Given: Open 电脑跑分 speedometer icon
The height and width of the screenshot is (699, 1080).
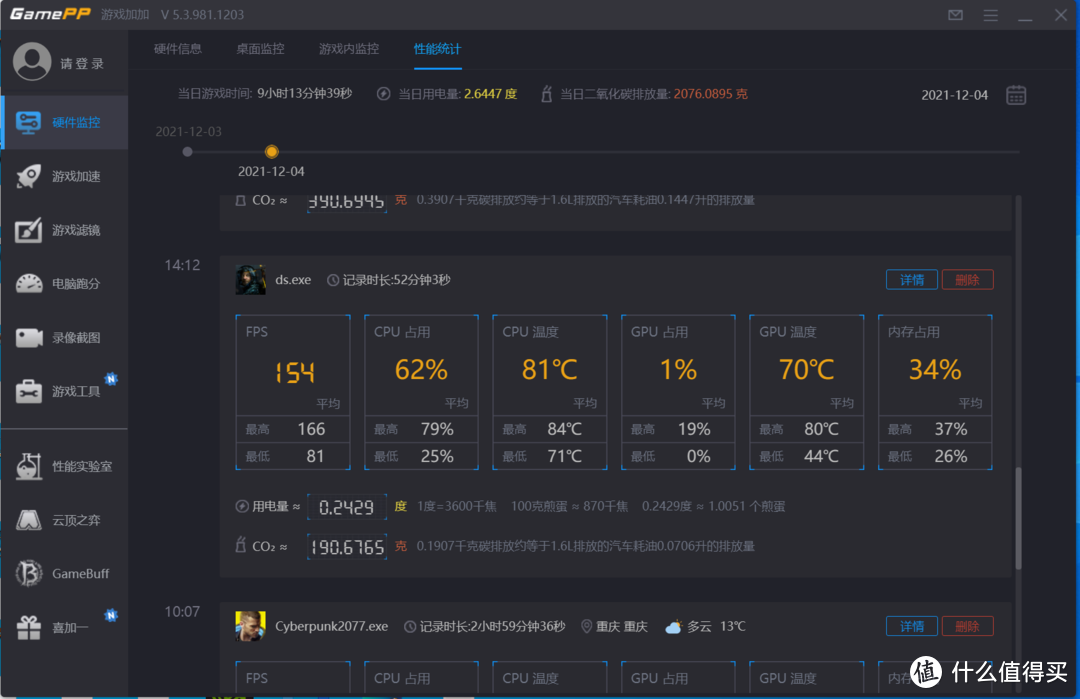Looking at the screenshot, I should (29, 284).
